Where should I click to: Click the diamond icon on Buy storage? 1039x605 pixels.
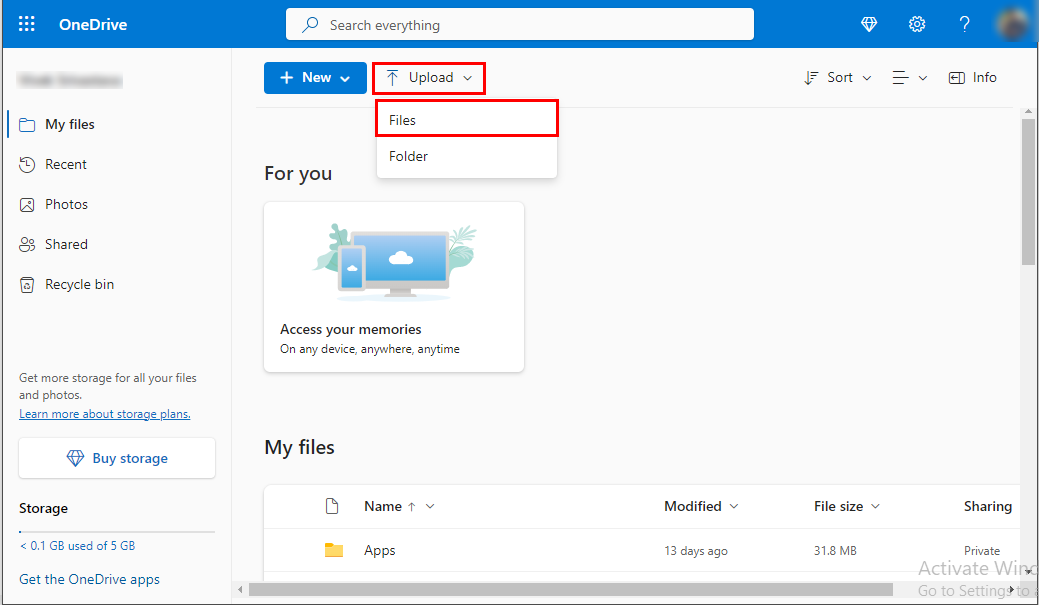76,458
